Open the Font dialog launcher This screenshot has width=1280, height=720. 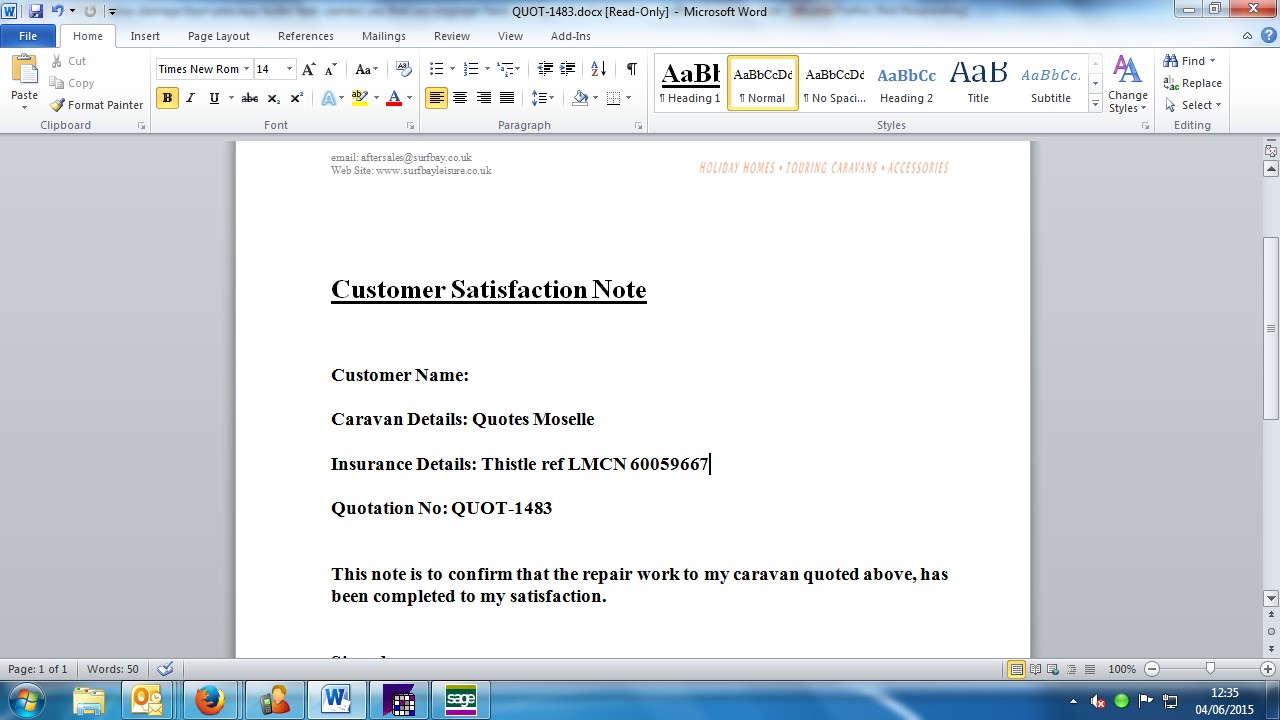point(411,126)
